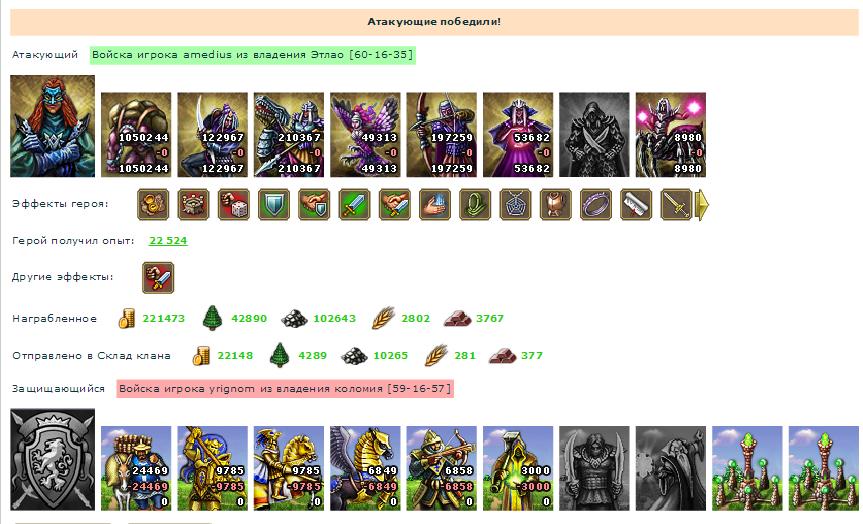863x524 pixels.
Task: Click the fortress tower effect icon
Action: (193, 204)
